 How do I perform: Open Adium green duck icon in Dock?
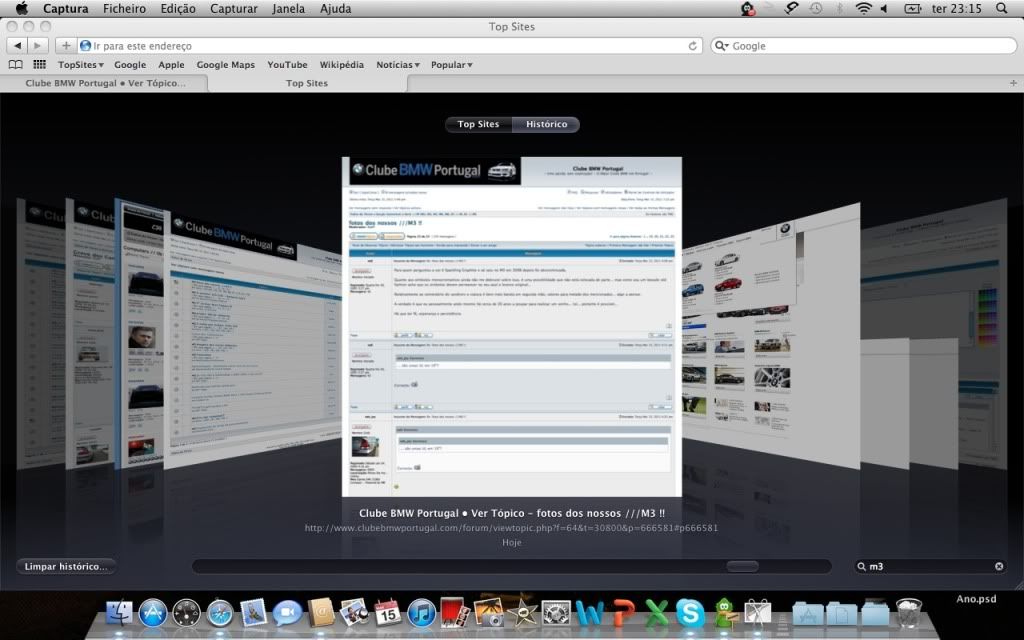[725, 613]
